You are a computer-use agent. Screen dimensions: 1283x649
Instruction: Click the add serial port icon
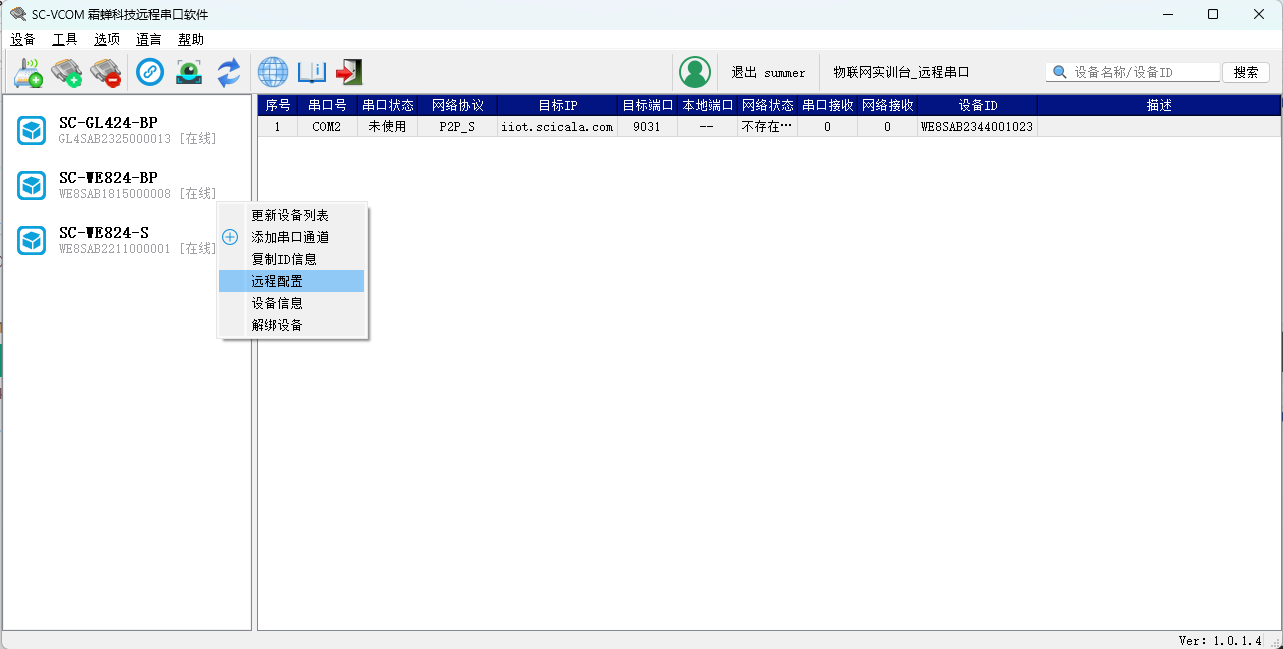click(x=67, y=72)
